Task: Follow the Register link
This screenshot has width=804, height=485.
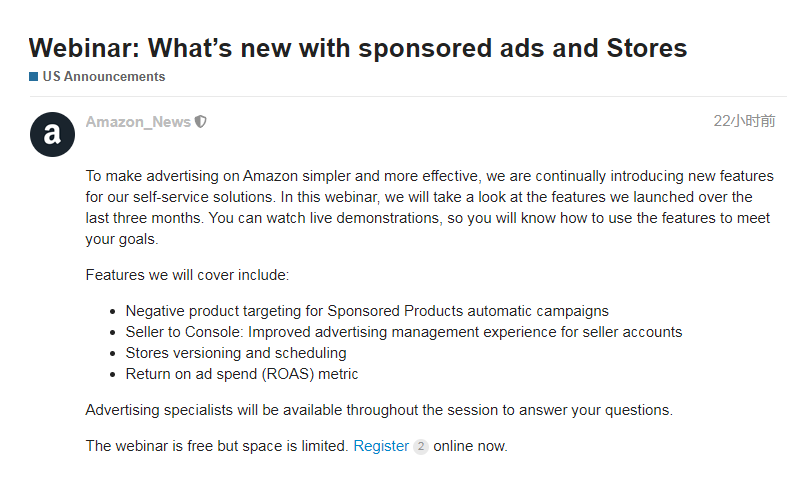Action: 381,446
